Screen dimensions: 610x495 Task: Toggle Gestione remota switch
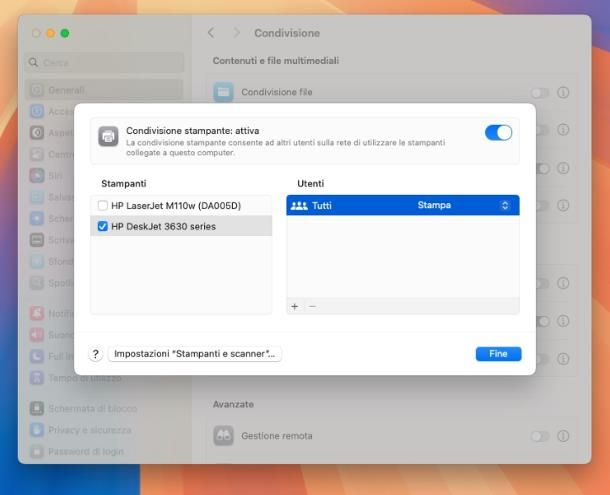(x=540, y=436)
